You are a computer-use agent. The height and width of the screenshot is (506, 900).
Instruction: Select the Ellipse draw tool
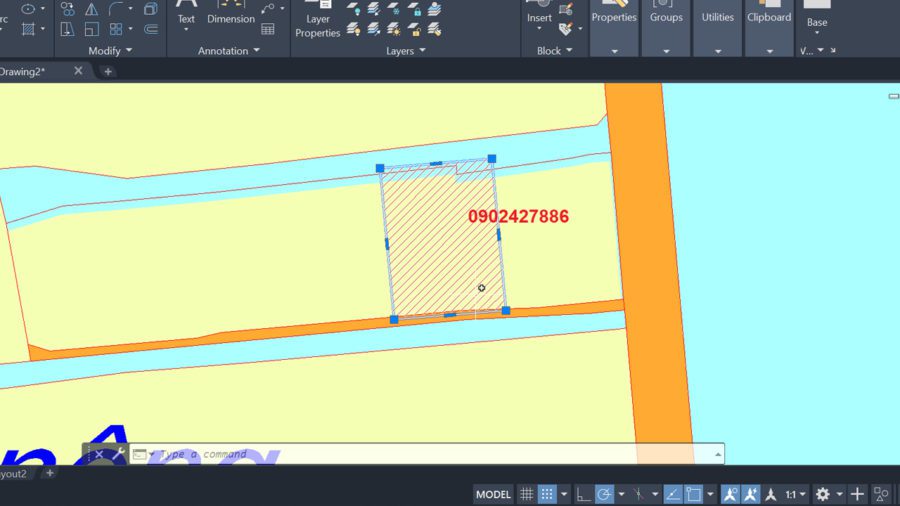click(x=28, y=9)
